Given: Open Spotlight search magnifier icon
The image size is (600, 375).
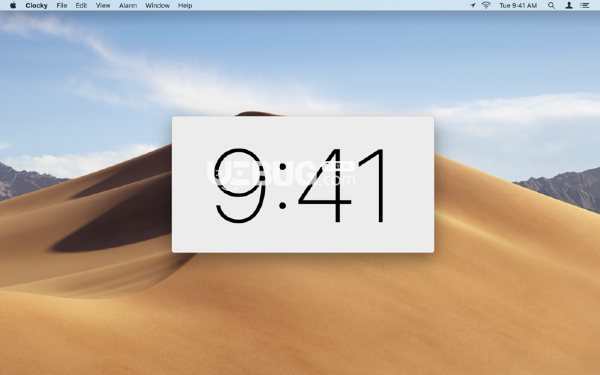Looking at the screenshot, I should pos(551,5).
